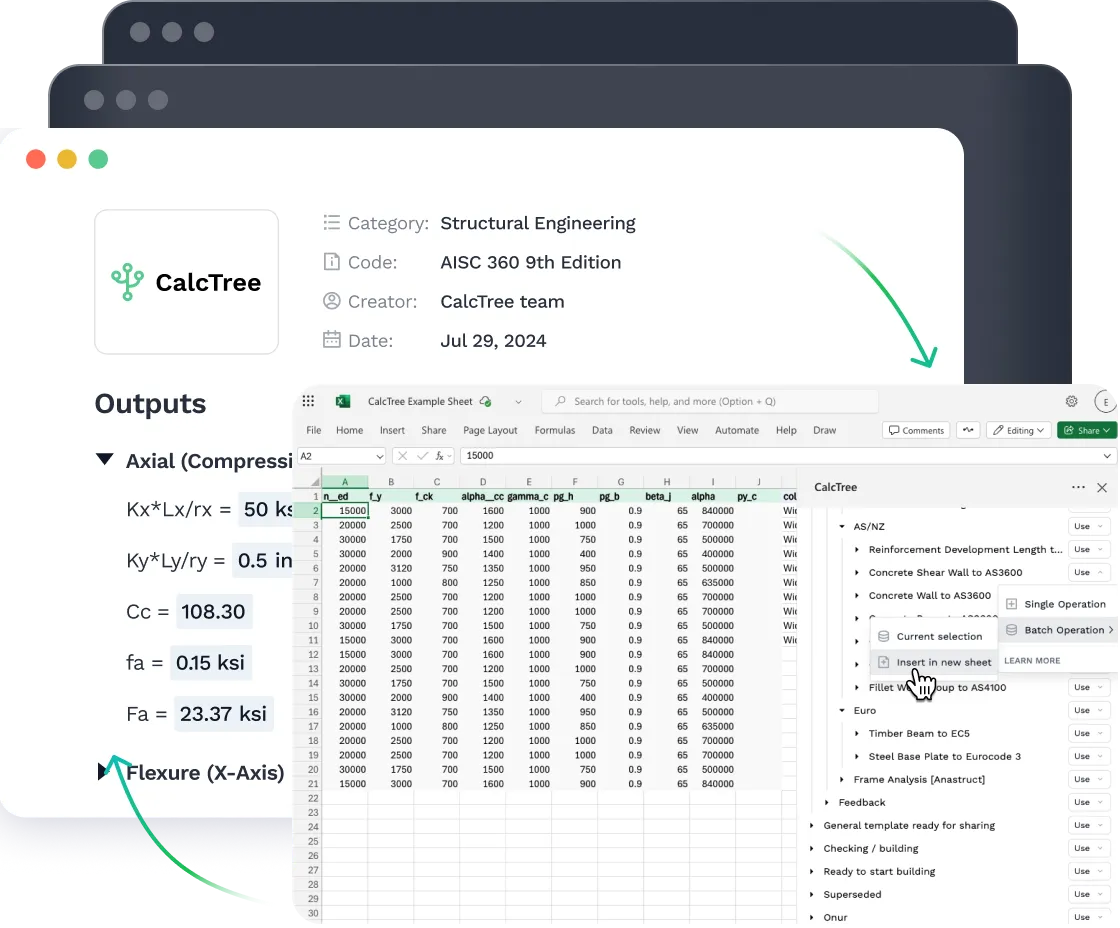Viewport: 1120px width, 928px height.
Task: Open the Page Layout tab
Action: coord(490,430)
